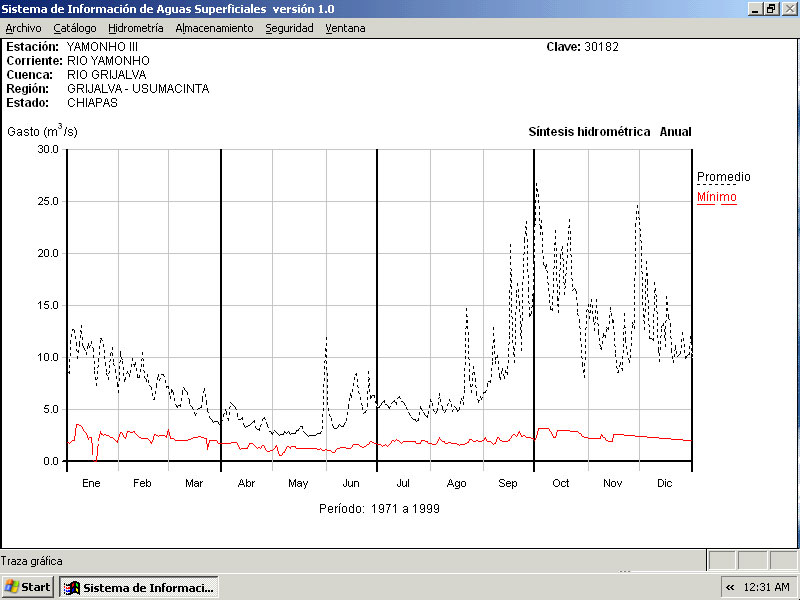
Task: Click the Período 1971 a 1999 caption
Action: pos(379,508)
